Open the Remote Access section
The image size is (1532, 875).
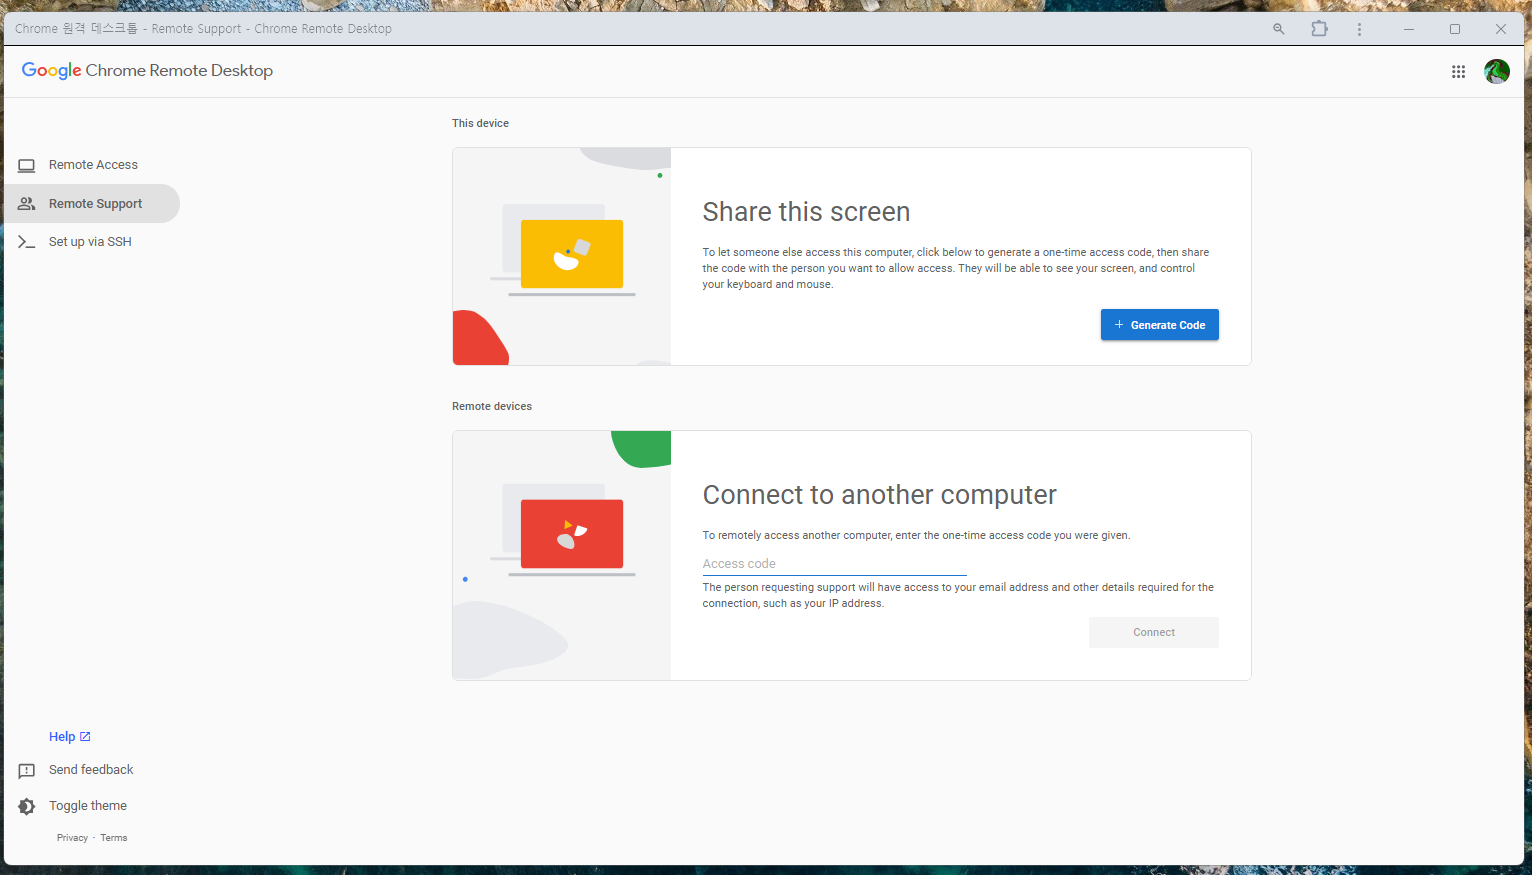(x=92, y=165)
